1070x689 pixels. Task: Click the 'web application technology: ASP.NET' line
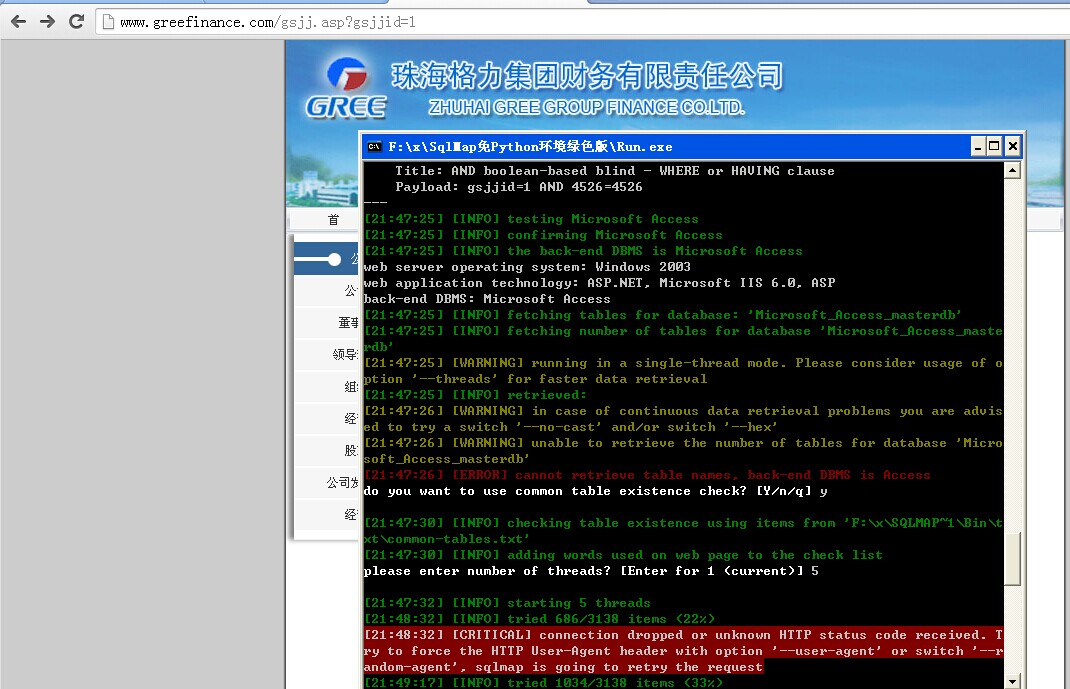point(599,282)
